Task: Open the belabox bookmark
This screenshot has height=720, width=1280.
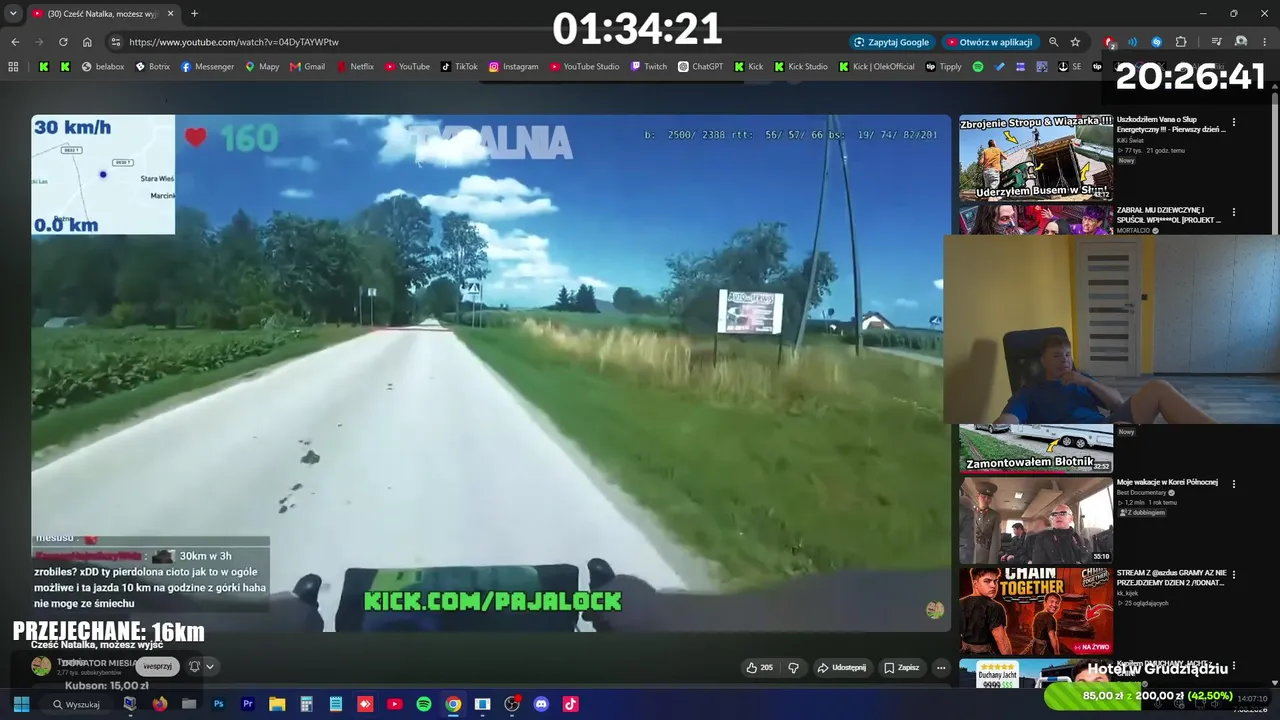Action: (x=103, y=67)
